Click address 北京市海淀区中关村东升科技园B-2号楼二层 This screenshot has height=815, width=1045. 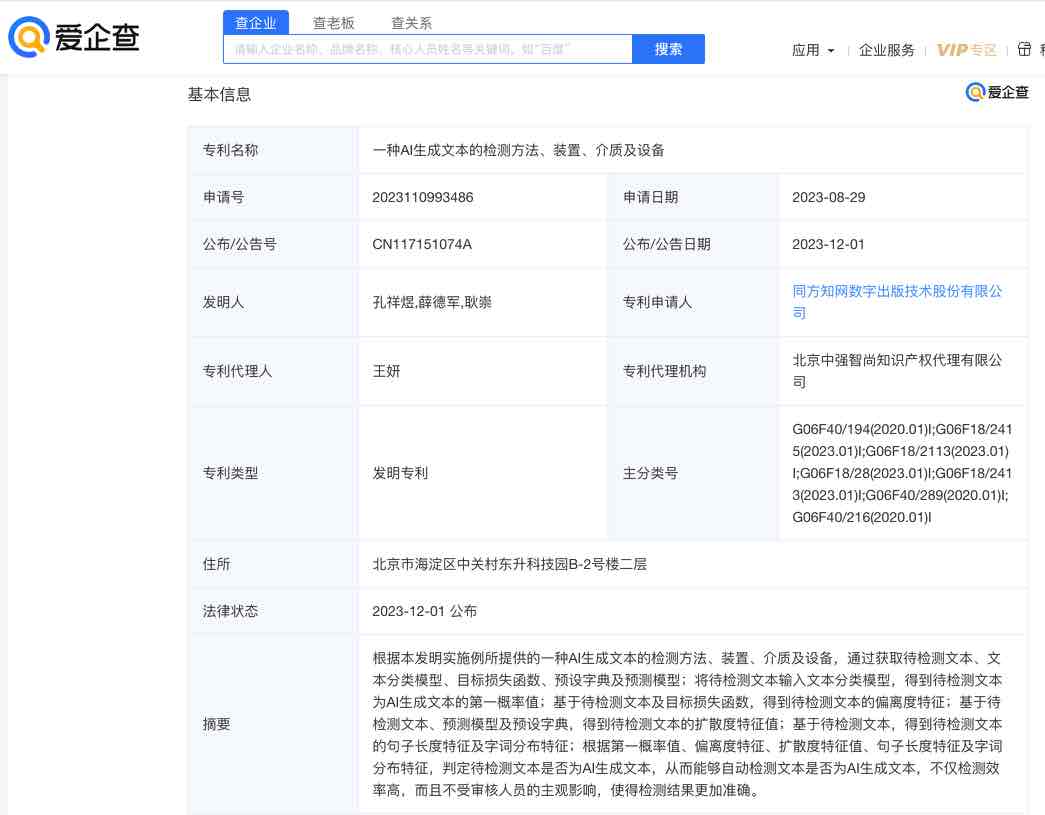tap(509, 564)
